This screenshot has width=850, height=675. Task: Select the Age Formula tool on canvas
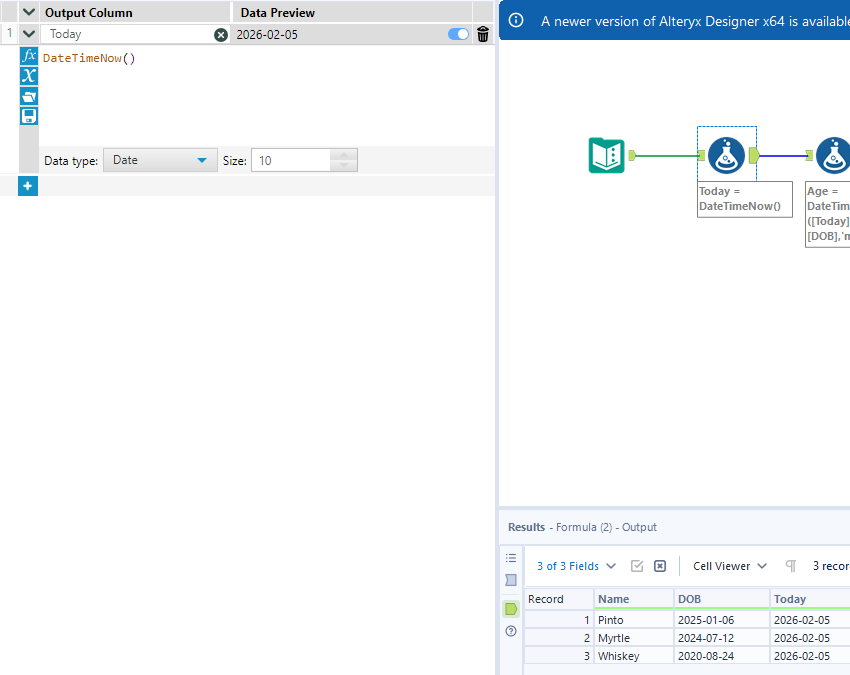[x=834, y=156]
